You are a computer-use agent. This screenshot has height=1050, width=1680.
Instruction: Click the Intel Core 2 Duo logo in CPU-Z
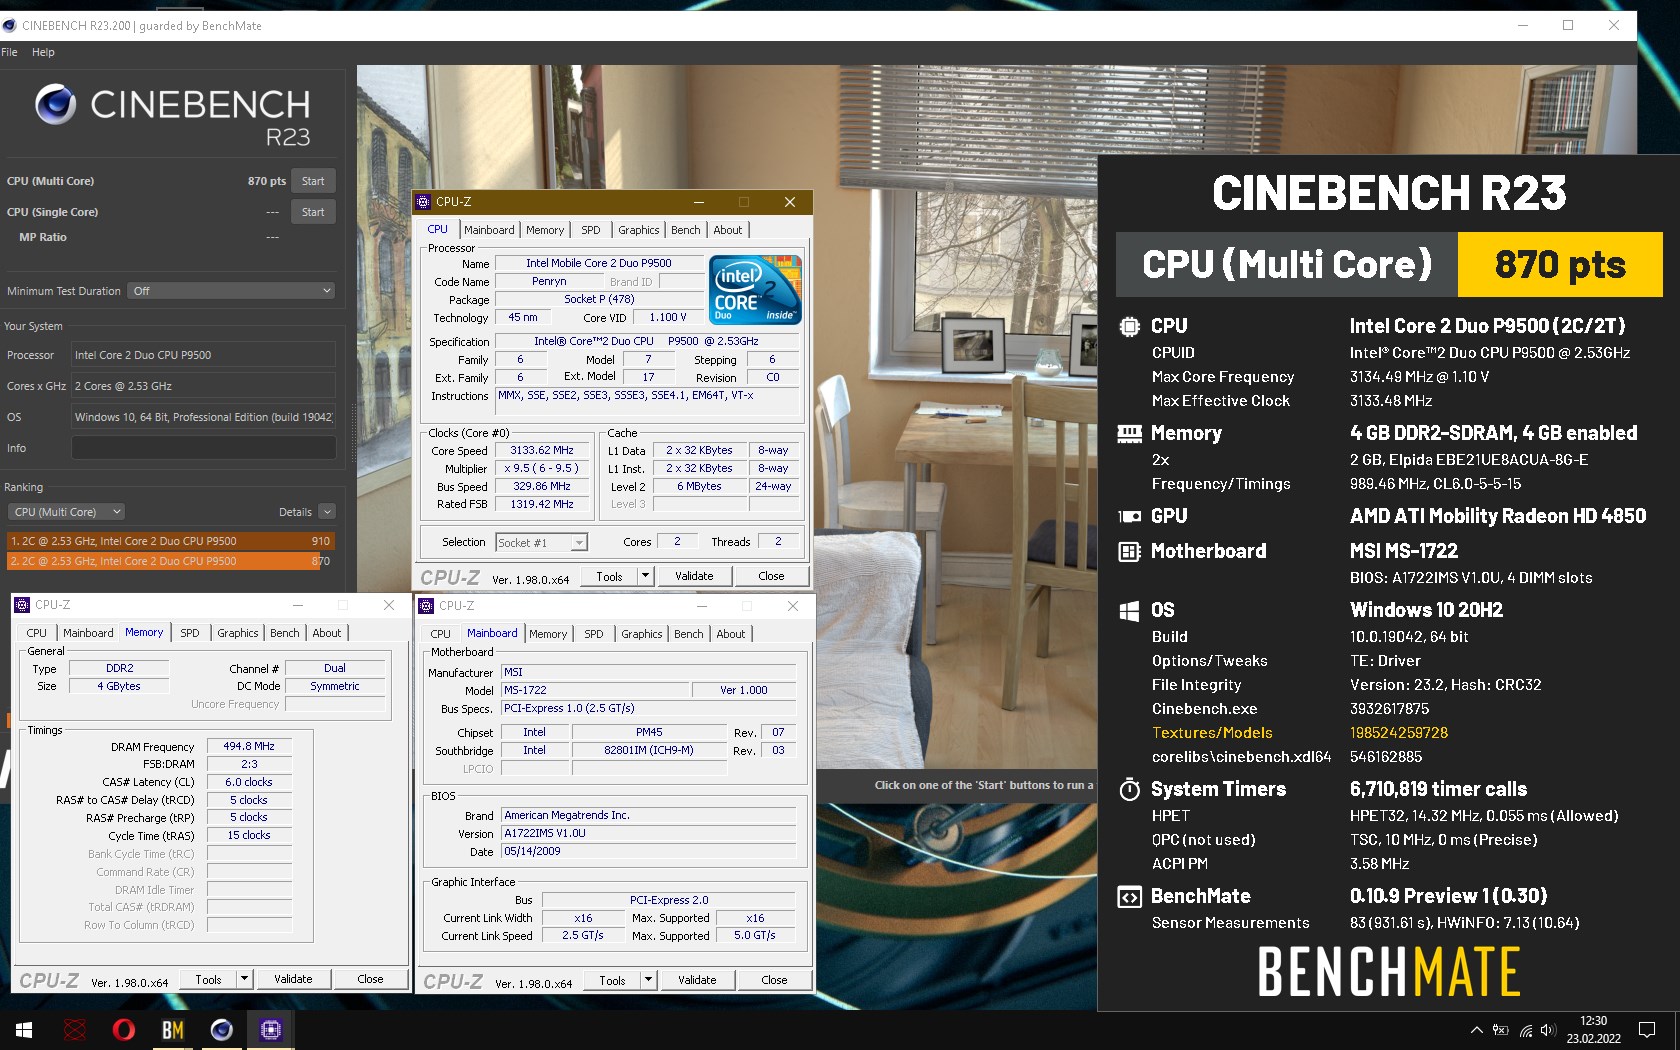756,290
